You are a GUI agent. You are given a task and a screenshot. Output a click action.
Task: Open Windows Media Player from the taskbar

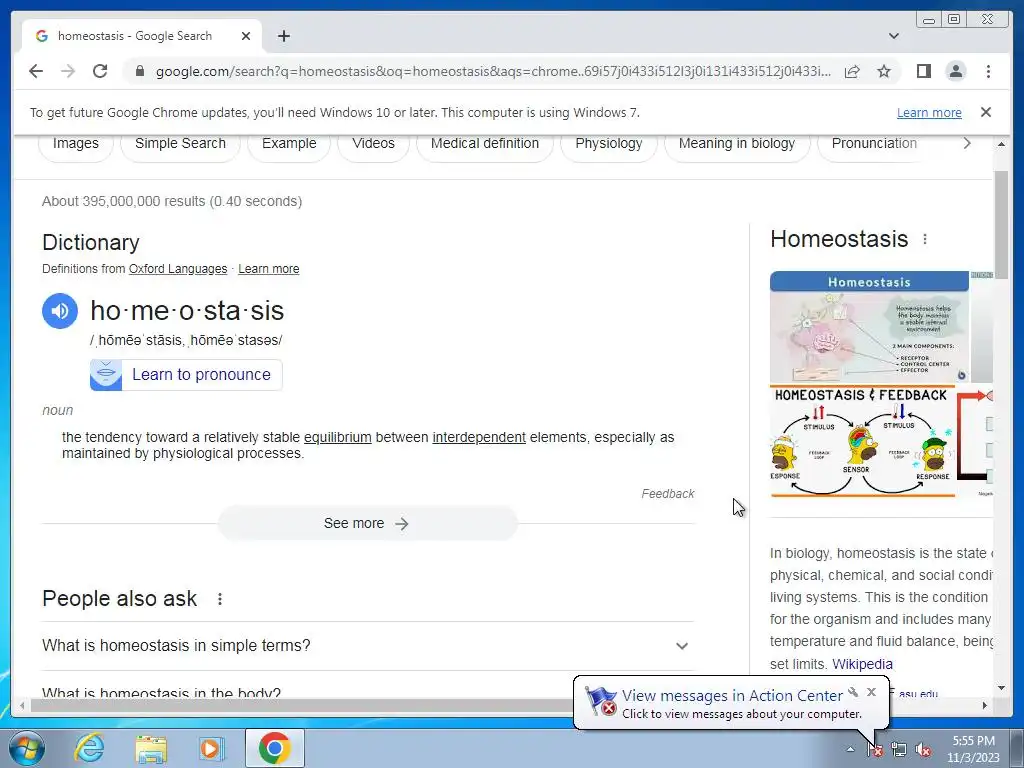coord(212,748)
